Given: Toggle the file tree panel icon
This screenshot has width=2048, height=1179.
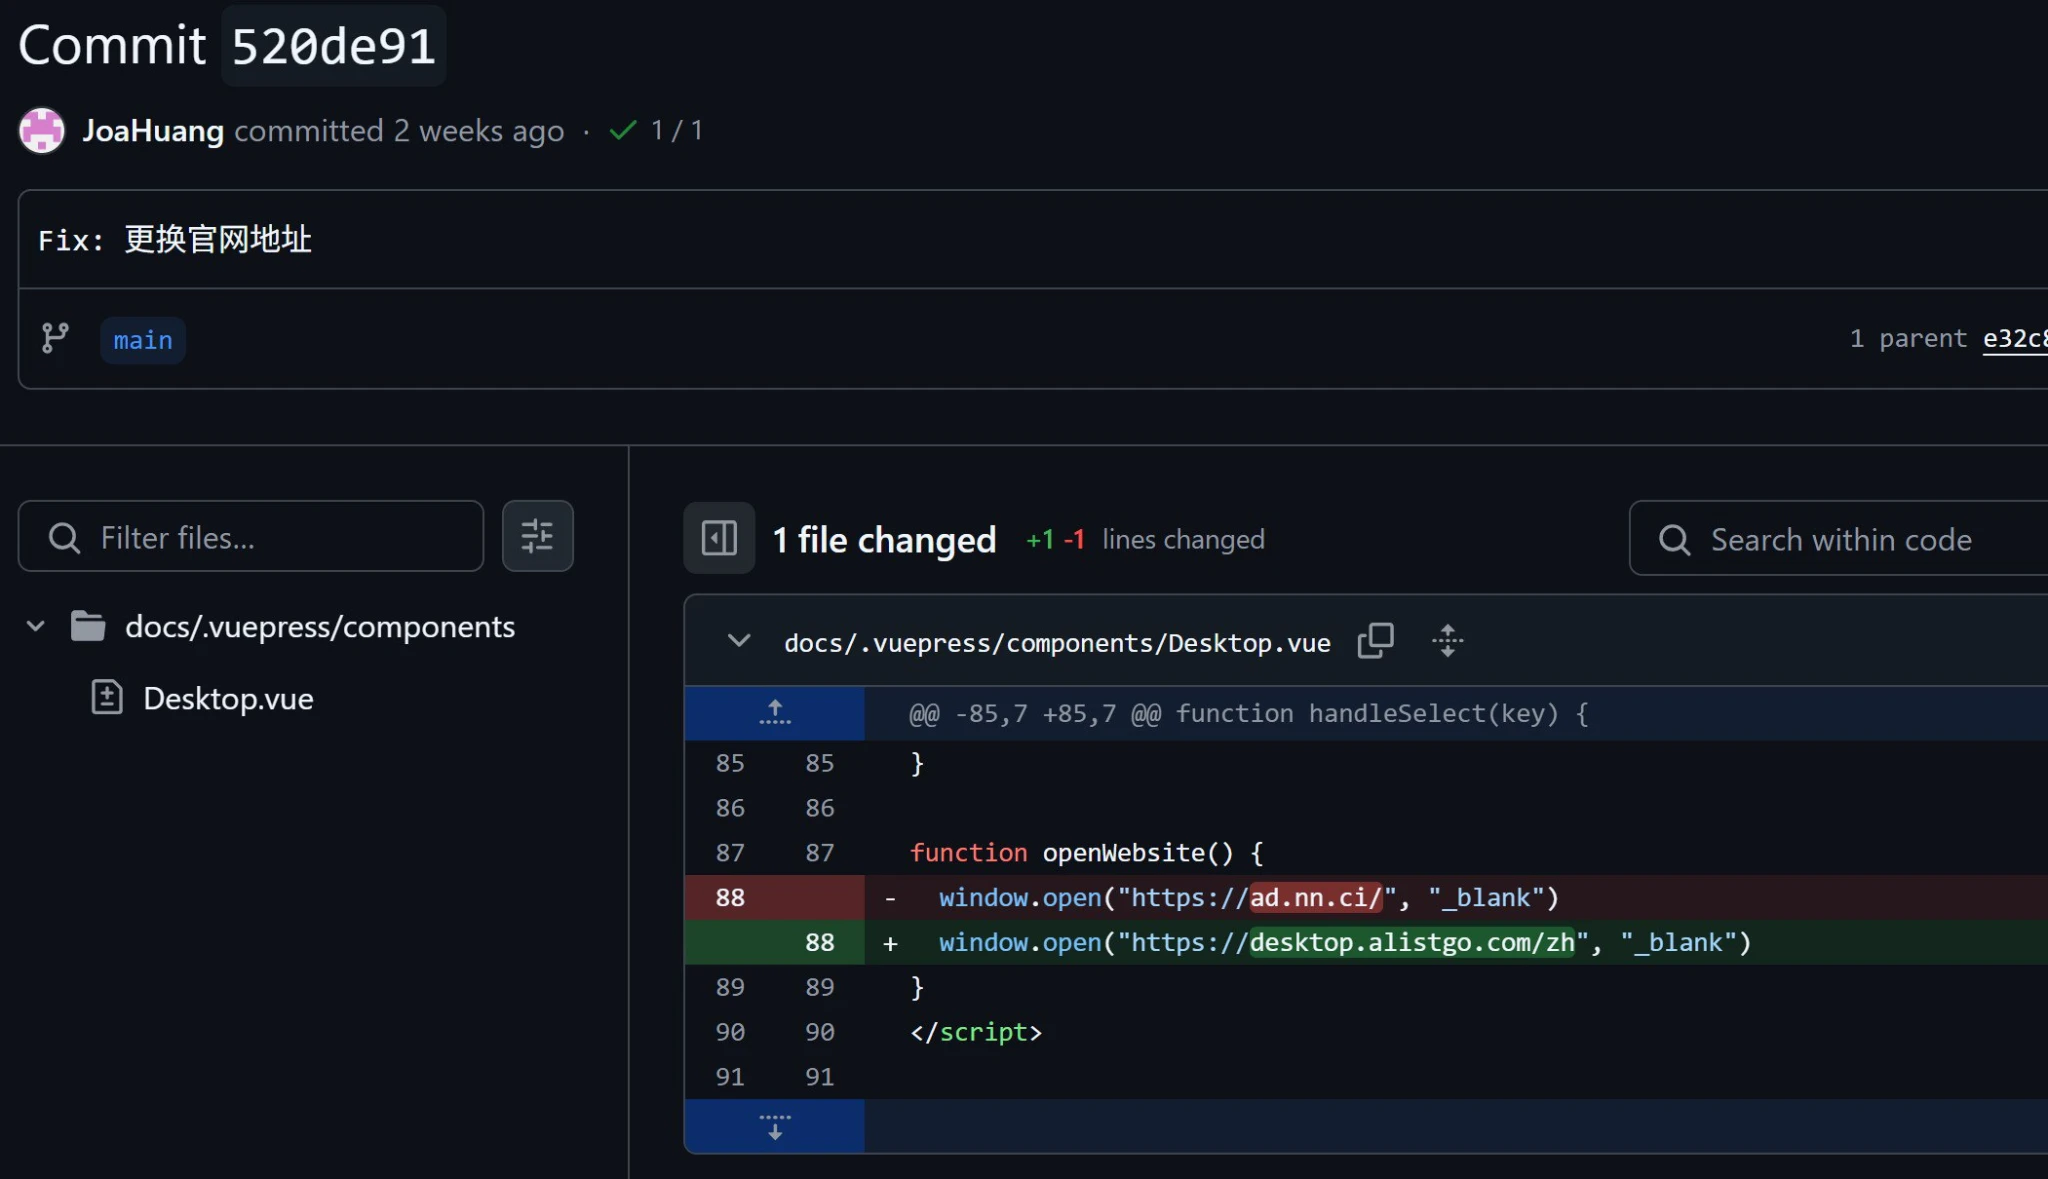Looking at the screenshot, I should click(x=719, y=538).
